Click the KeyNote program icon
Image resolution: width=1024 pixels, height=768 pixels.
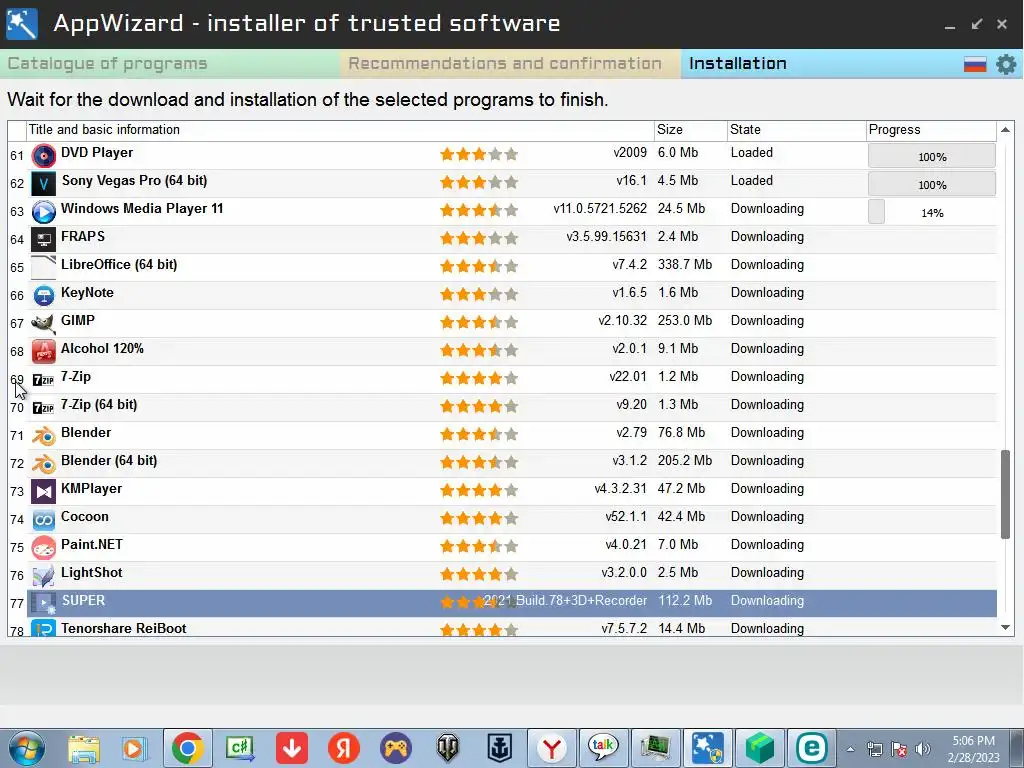click(44, 296)
